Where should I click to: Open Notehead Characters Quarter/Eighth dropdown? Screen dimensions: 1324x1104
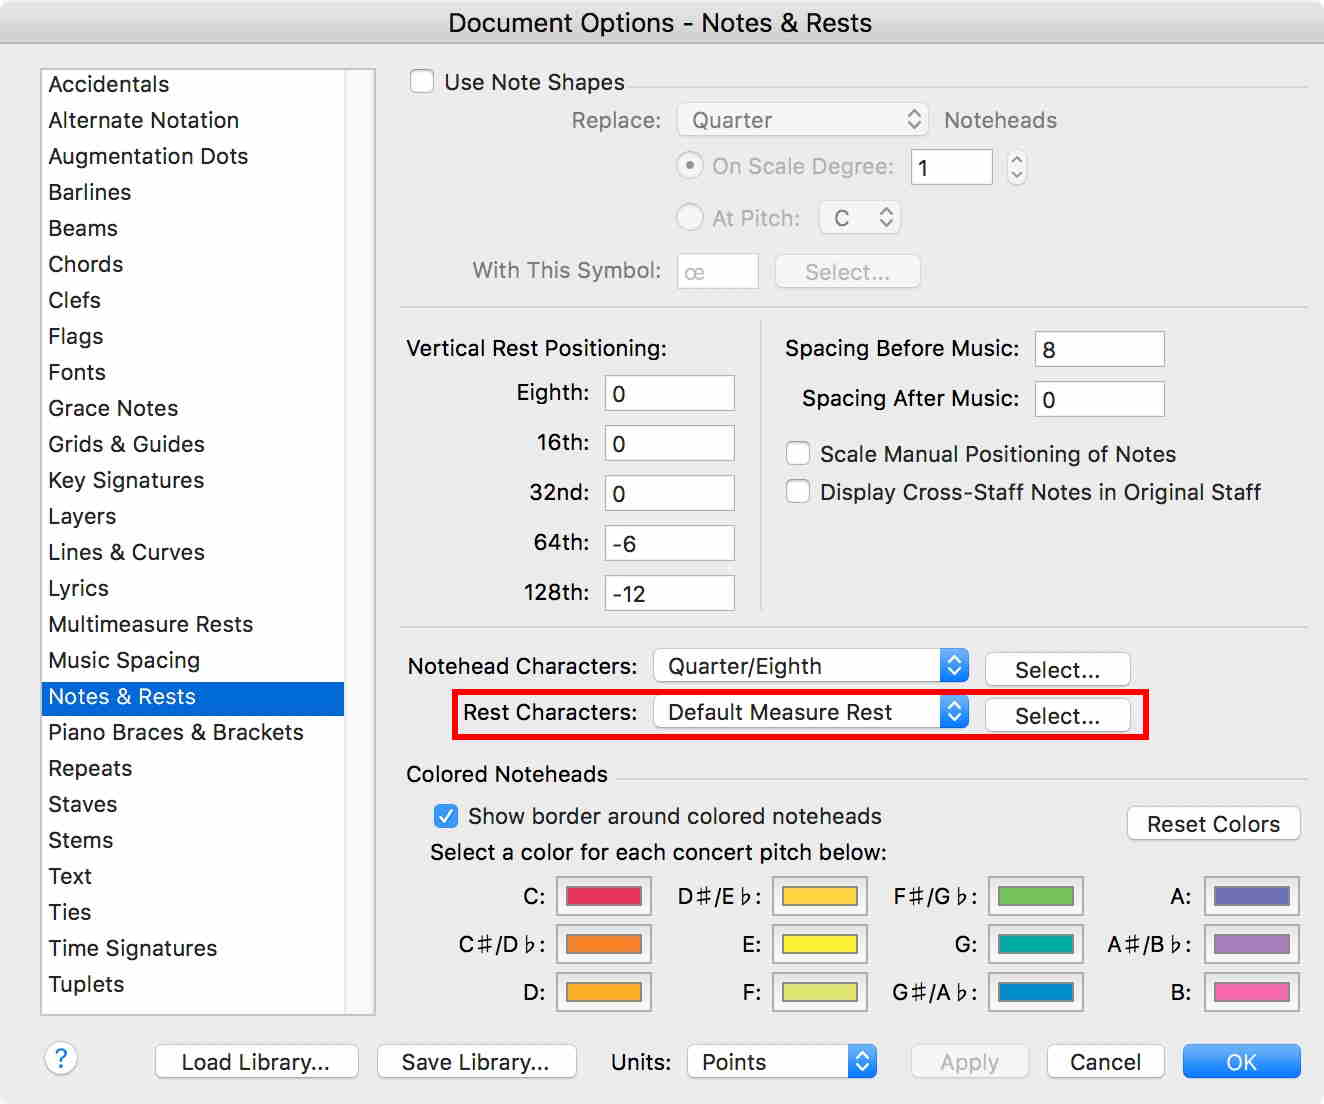coord(811,666)
